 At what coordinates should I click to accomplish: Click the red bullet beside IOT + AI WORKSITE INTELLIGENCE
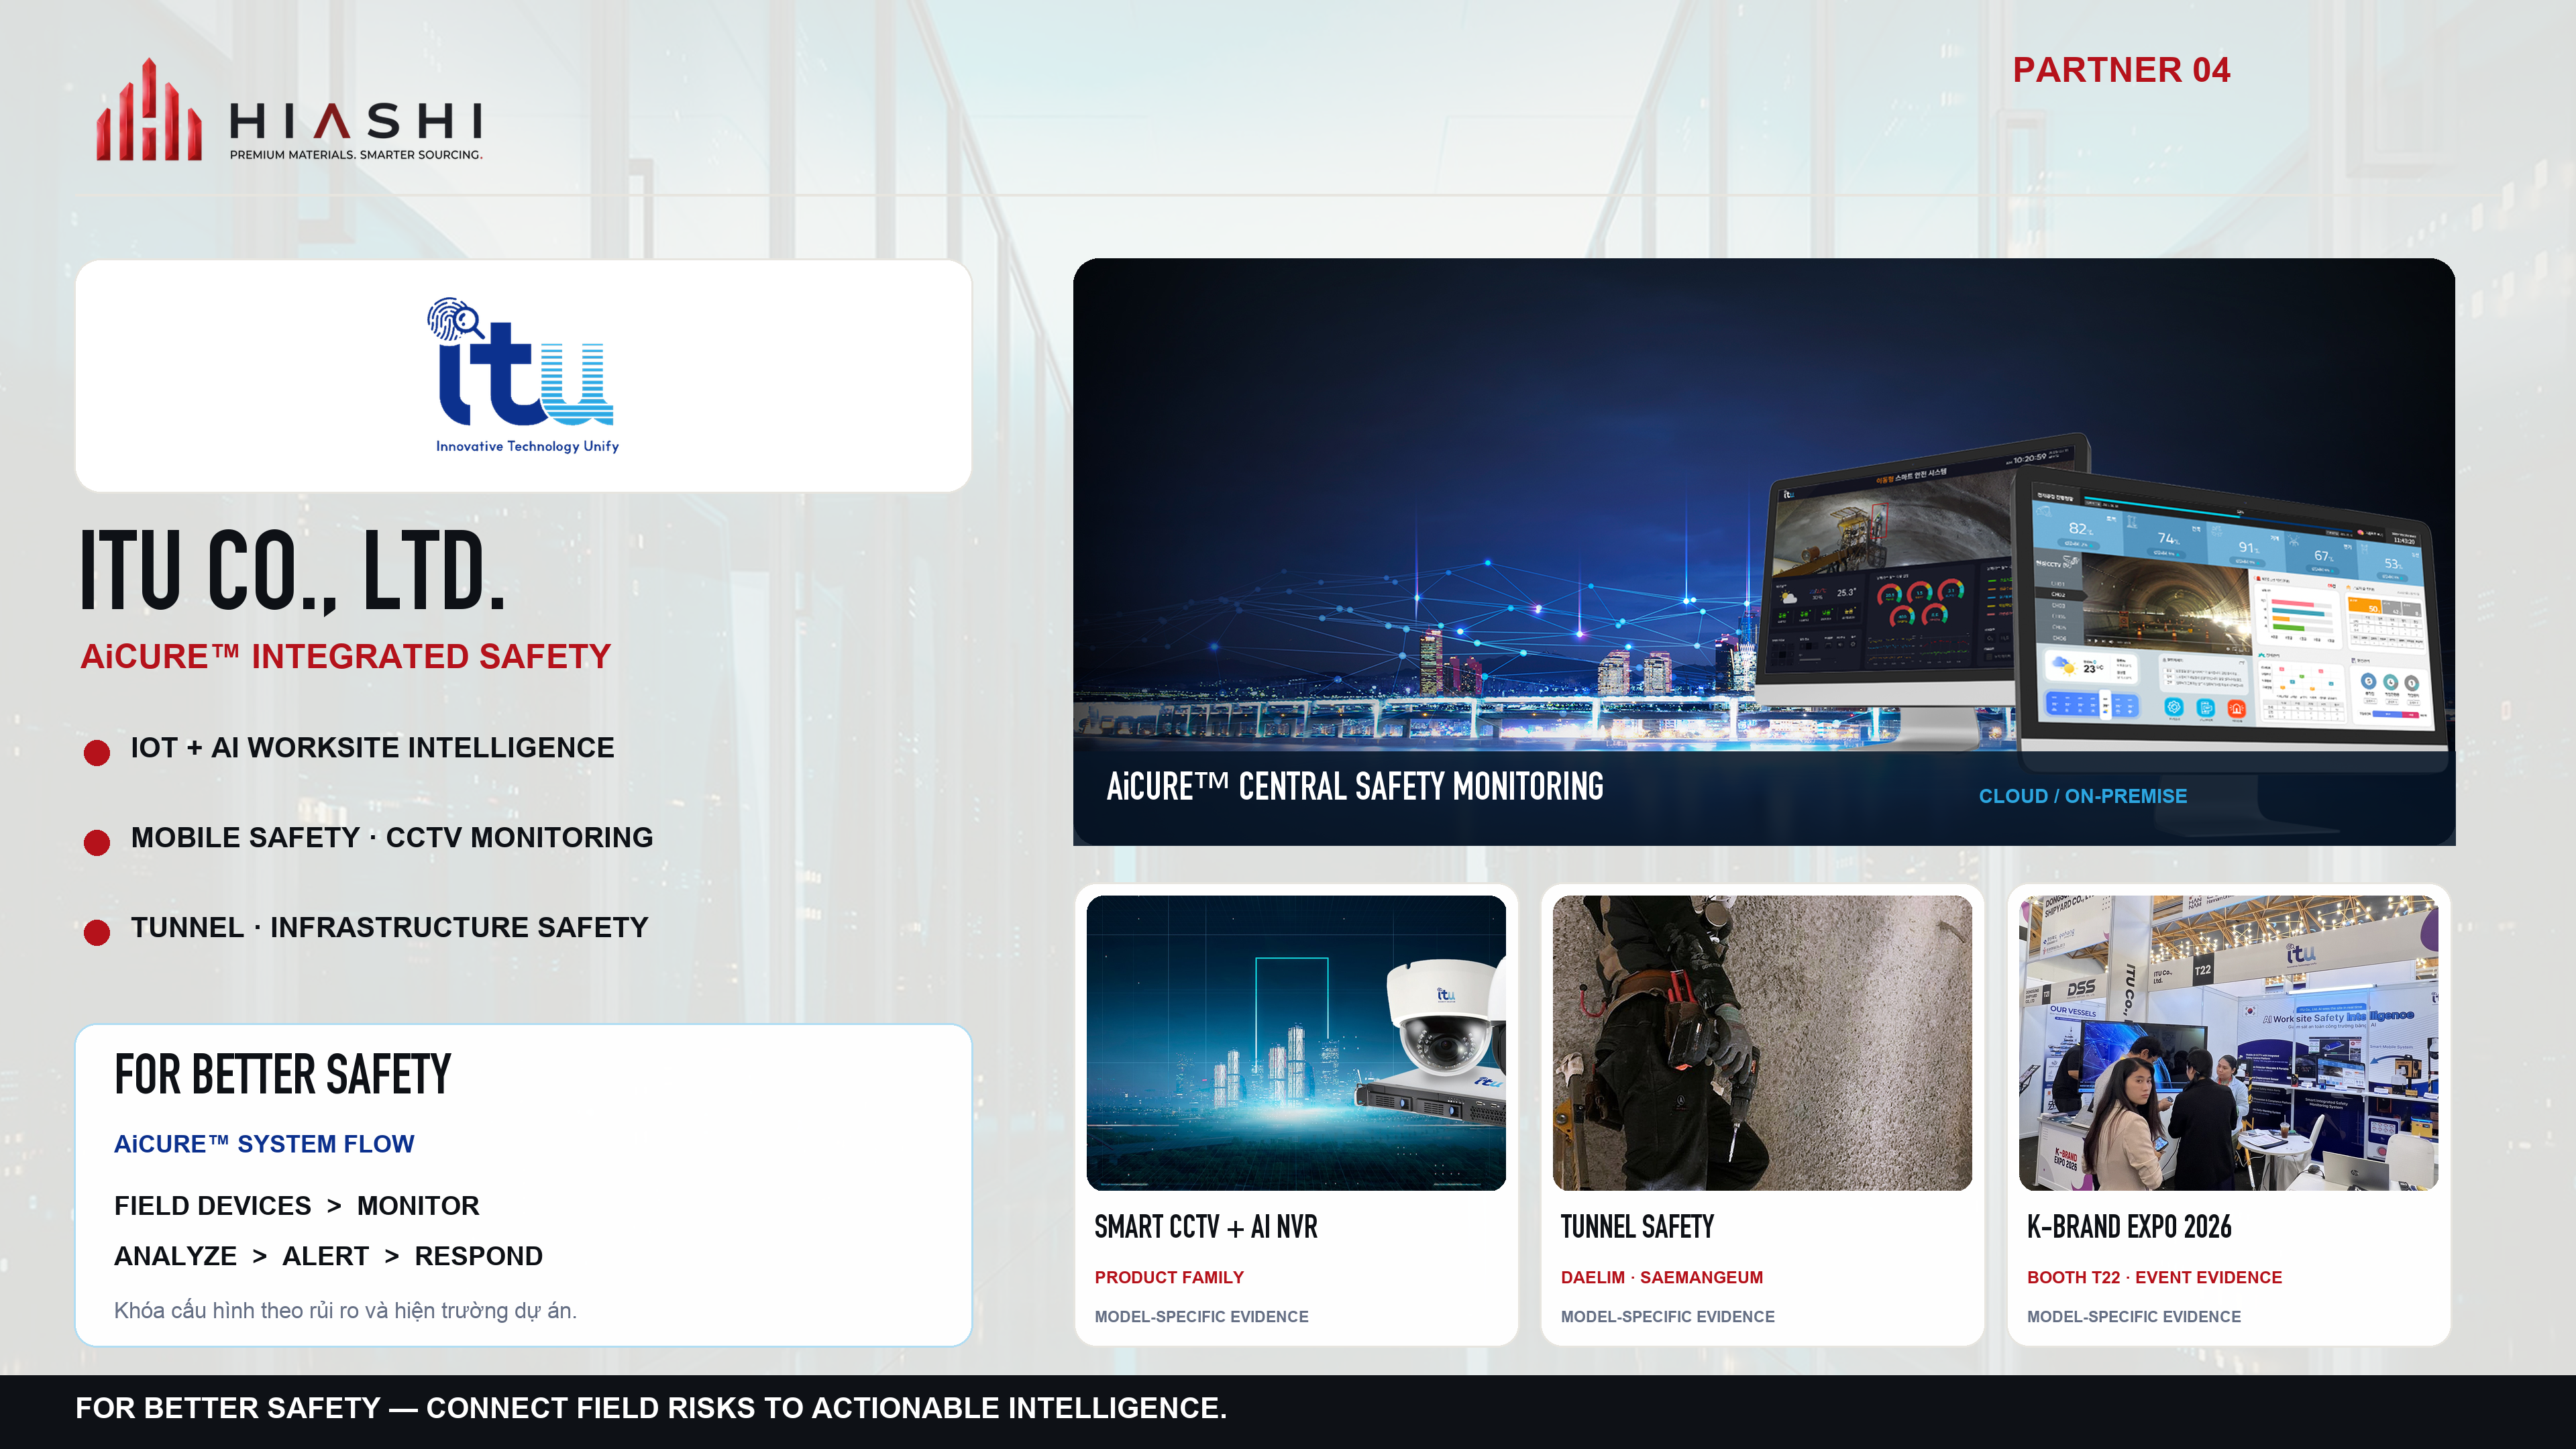(97, 752)
